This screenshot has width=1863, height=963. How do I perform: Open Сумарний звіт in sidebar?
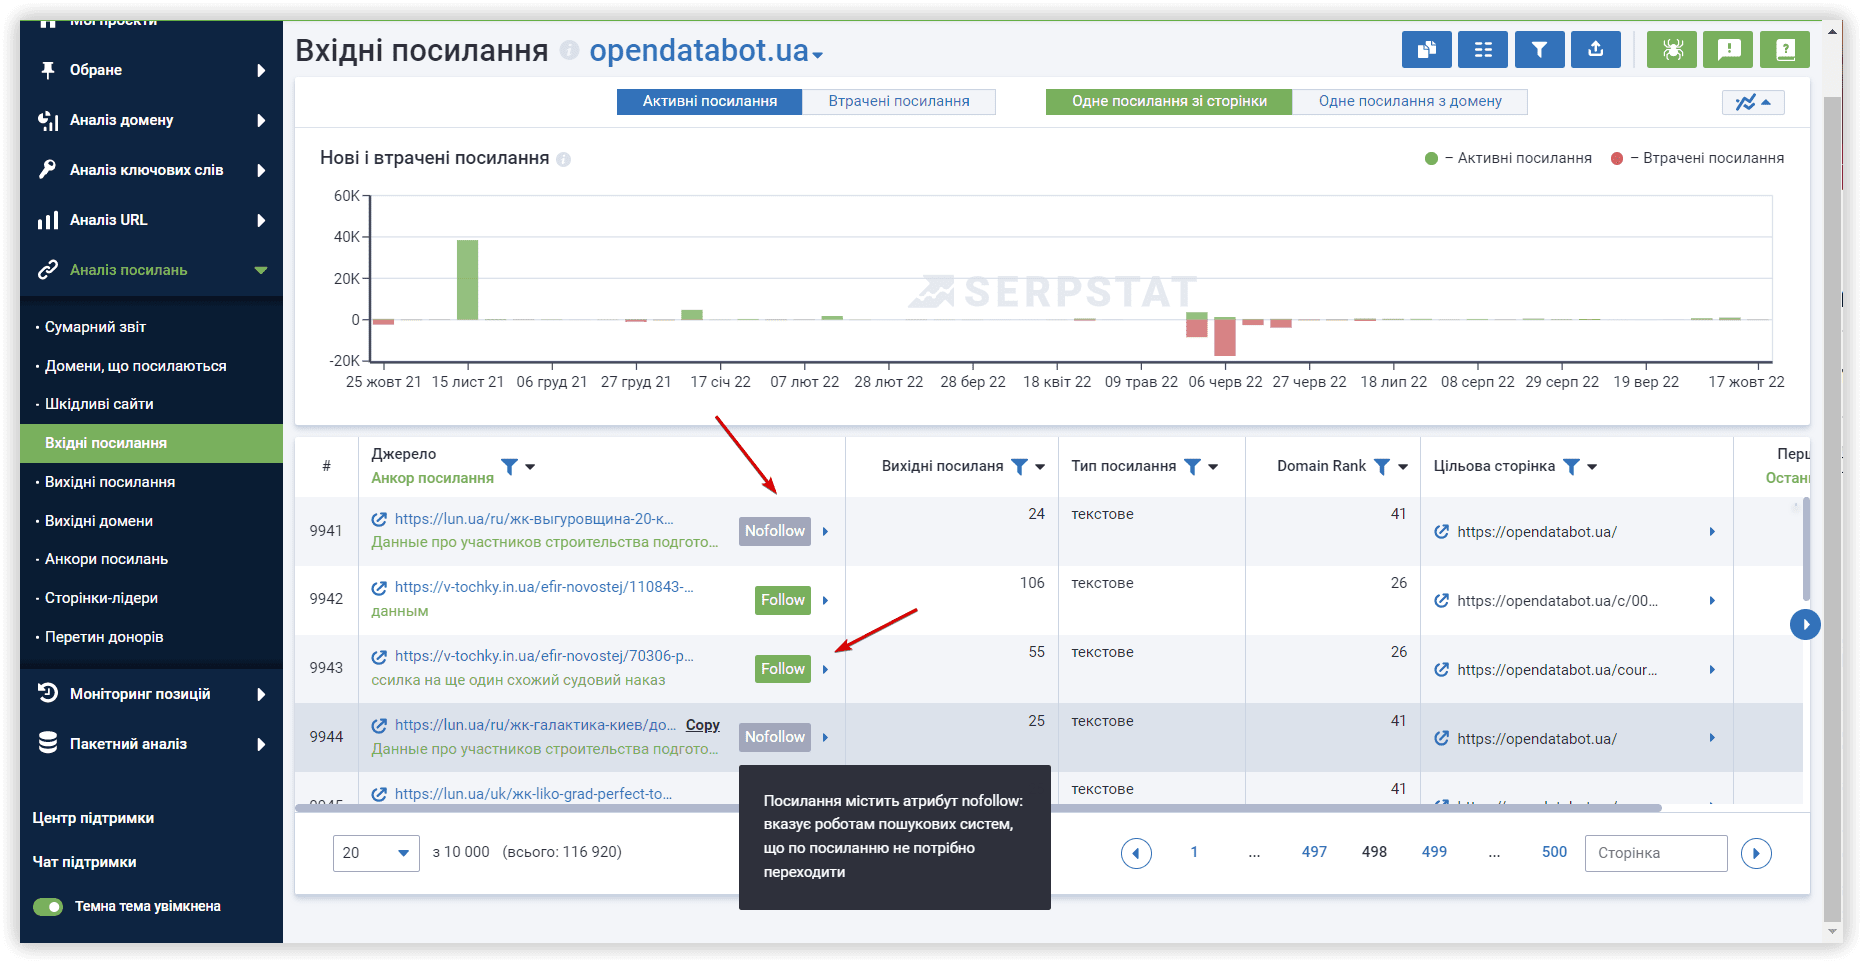pyautogui.click(x=95, y=327)
